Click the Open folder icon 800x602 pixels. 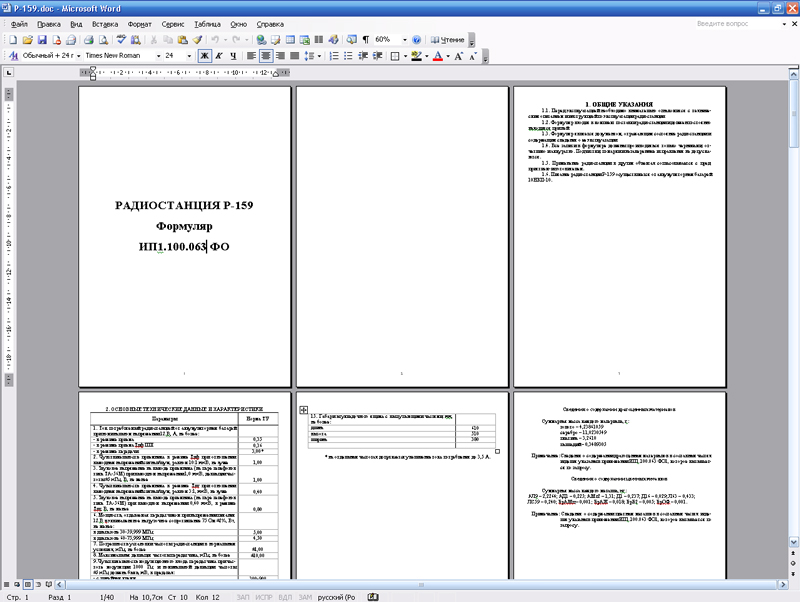tap(27, 40)
